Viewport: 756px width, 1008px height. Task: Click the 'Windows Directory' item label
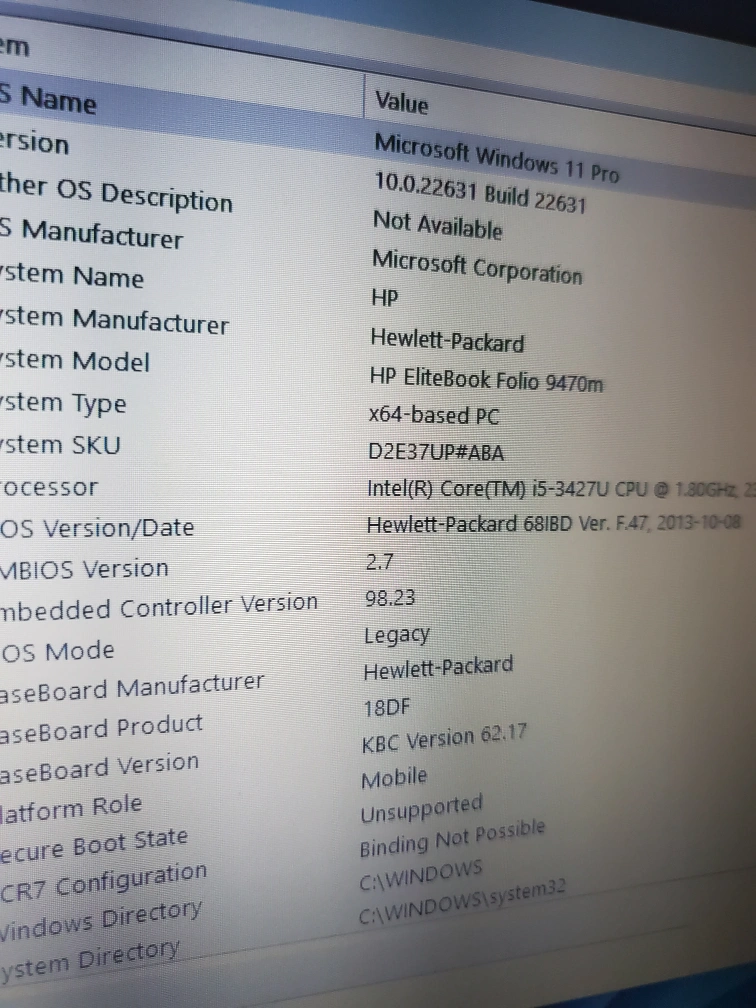[101, 922]
